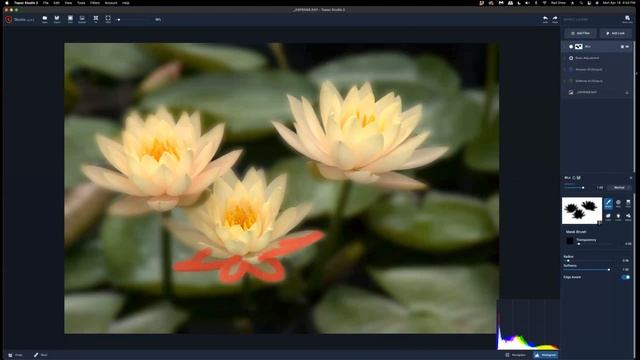Open the Help menu
The height and width of the screenshot is (360, 640).
click(126, 3)
